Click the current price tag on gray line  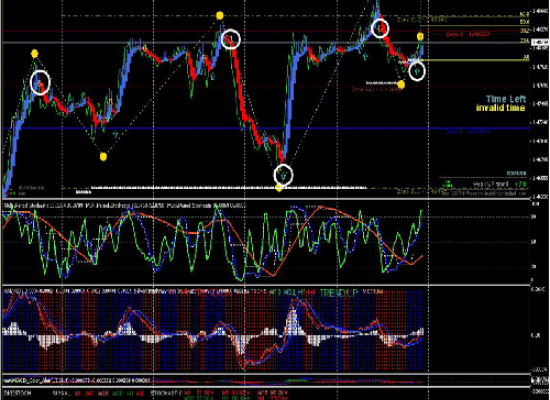point(540,42)
